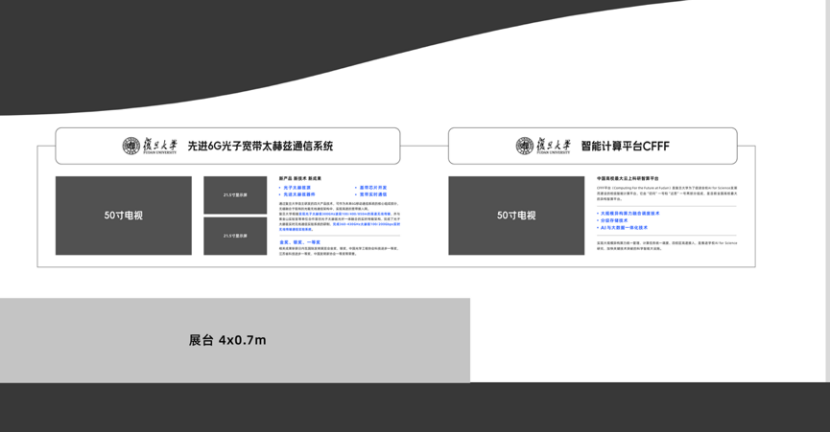Select the title '先进6G光子宽带太赫兹通信系统'
Viewport: 830px width, 432px height.
(x=260, y=146)
